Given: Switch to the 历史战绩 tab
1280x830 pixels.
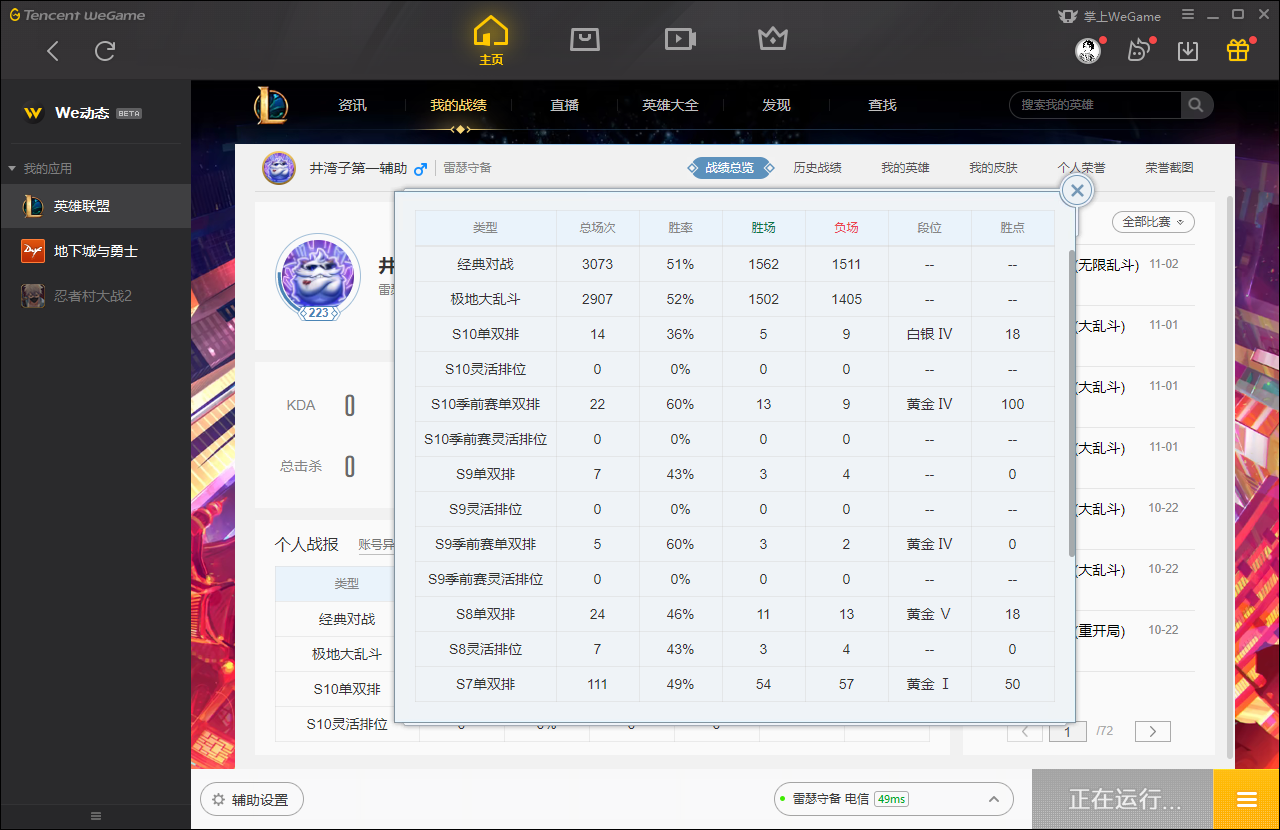Looking at the screenshot, I should [817, 167].
